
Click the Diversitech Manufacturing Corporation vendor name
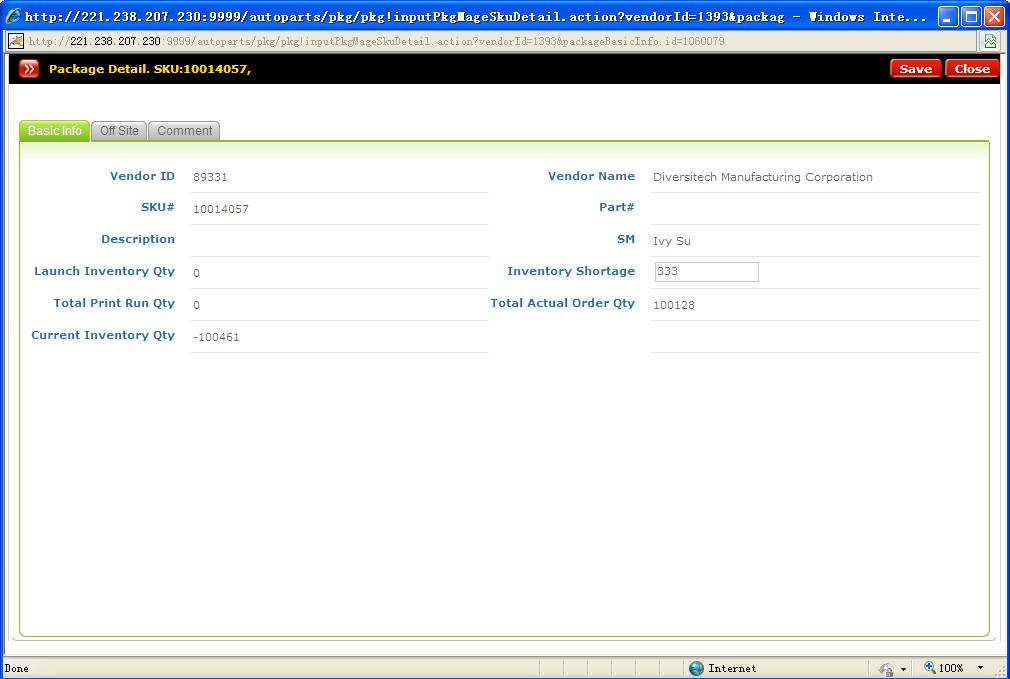click(762, 177)
